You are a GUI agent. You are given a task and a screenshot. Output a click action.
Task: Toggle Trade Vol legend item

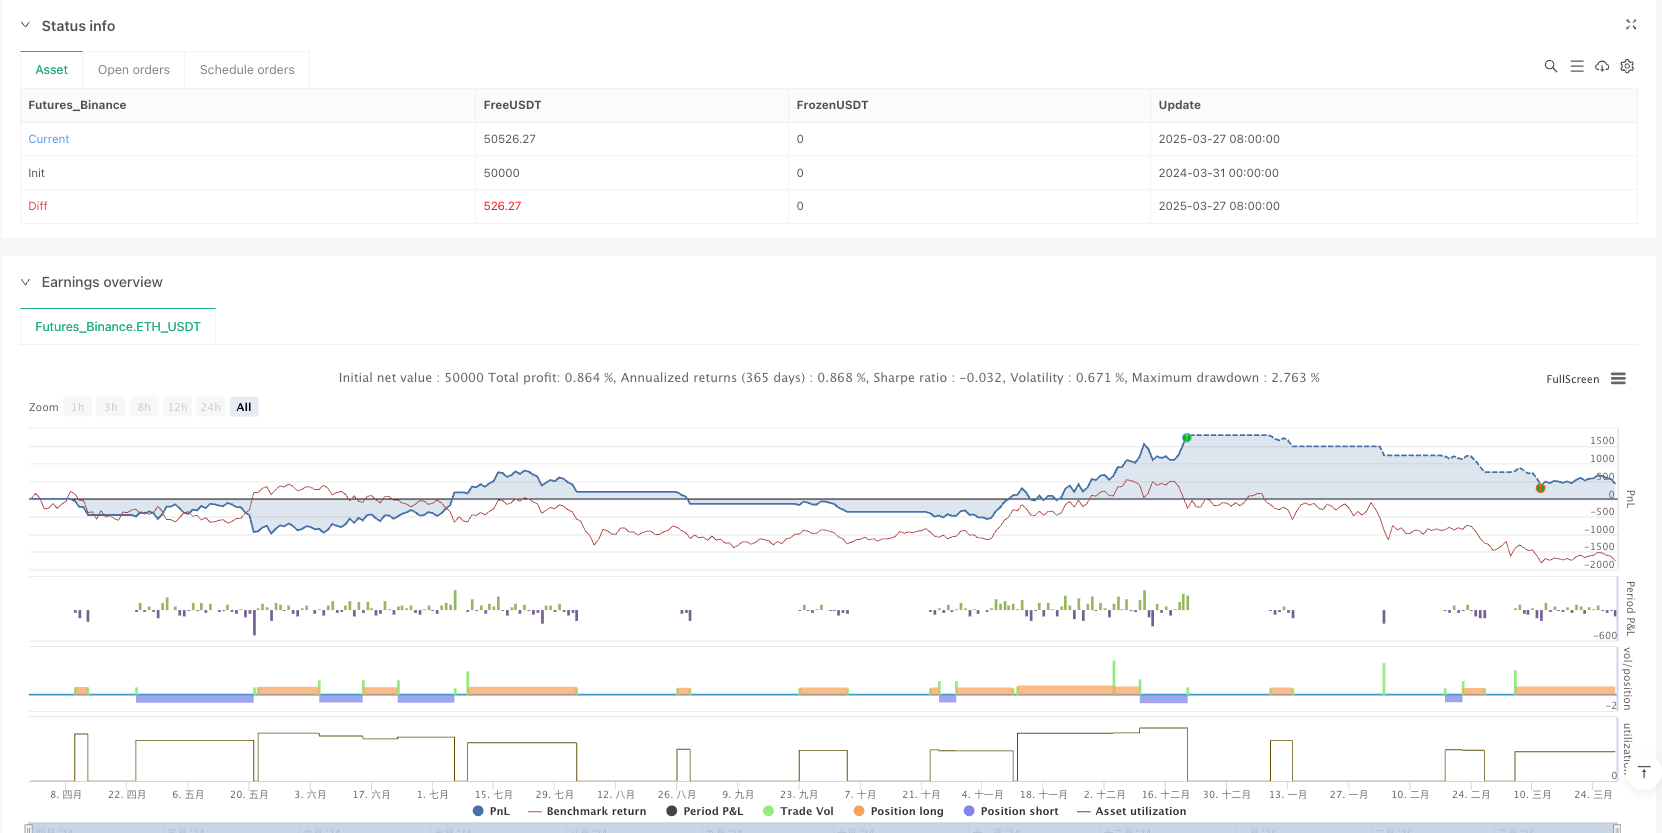[798, 811]
